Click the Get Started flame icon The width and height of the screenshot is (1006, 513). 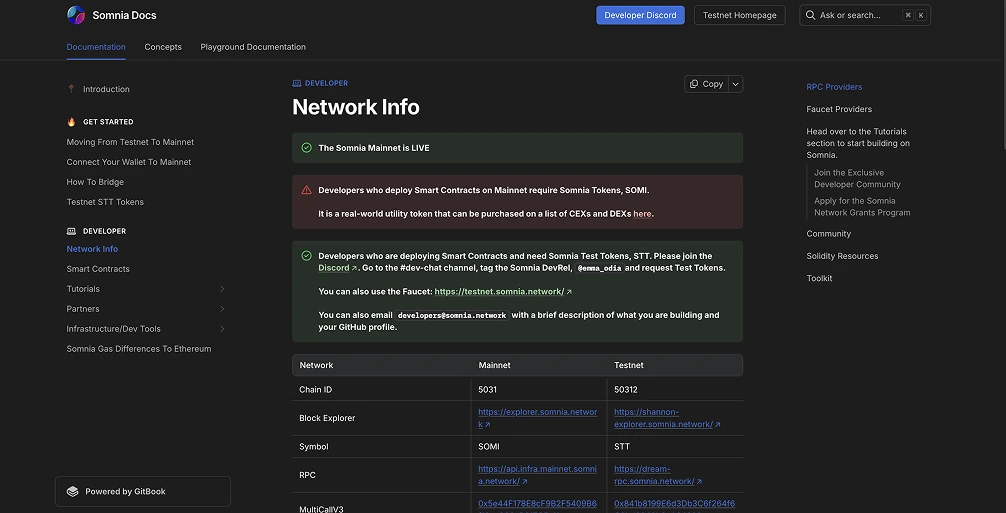pos(71,122)
